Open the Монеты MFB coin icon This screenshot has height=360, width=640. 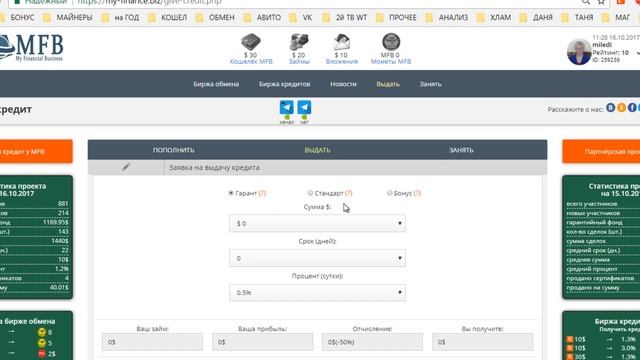(391, 42)
